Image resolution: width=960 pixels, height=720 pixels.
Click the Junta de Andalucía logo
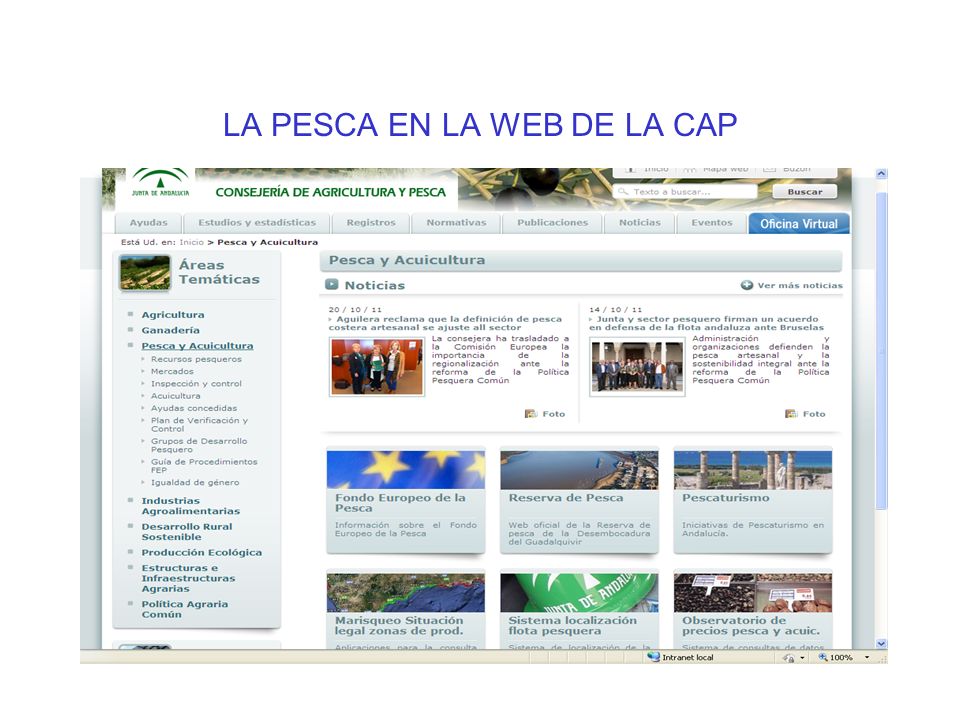(x=160, y=182)
